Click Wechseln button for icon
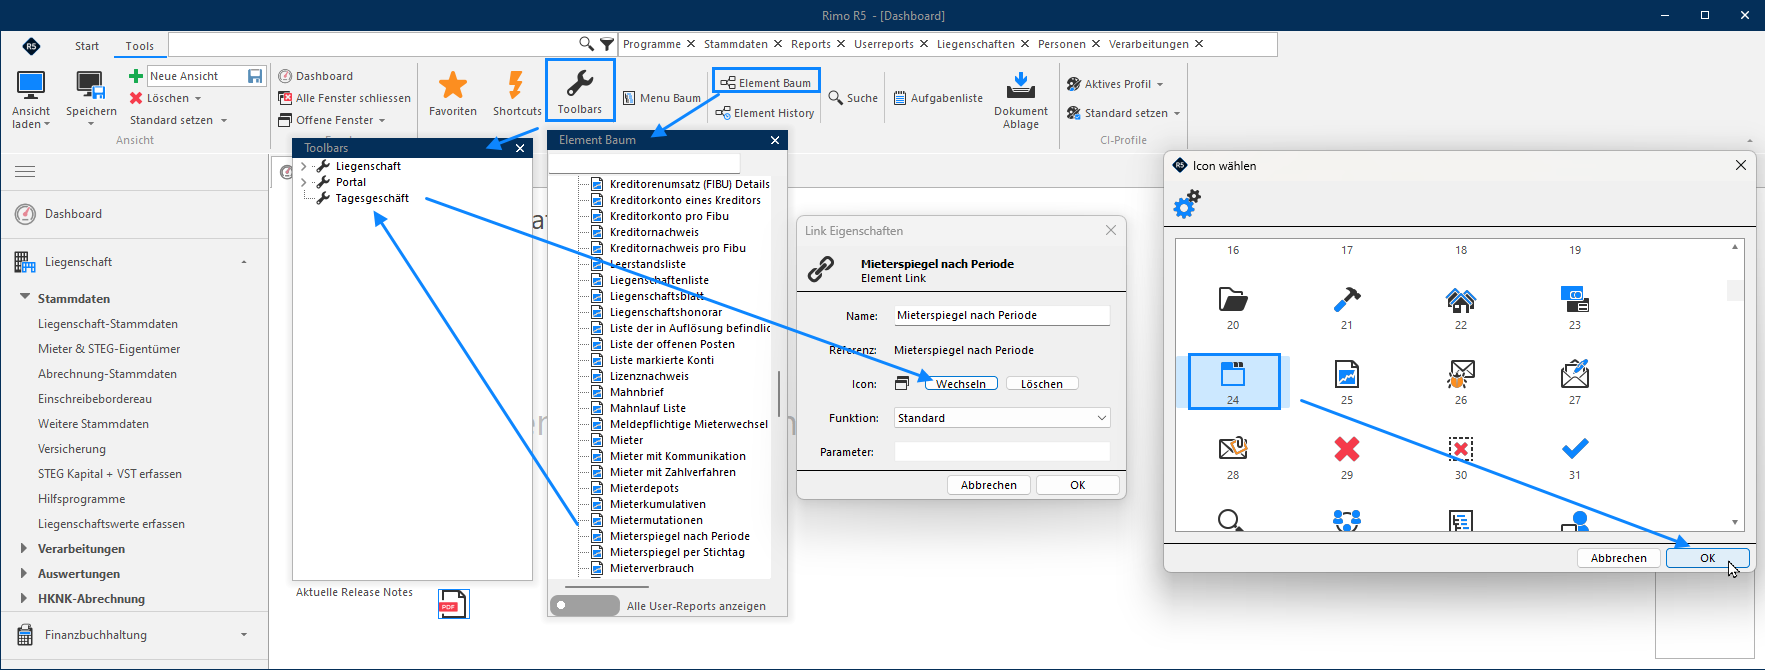Viewport: 1765px width, 670px height. click(x=961, y=384)
